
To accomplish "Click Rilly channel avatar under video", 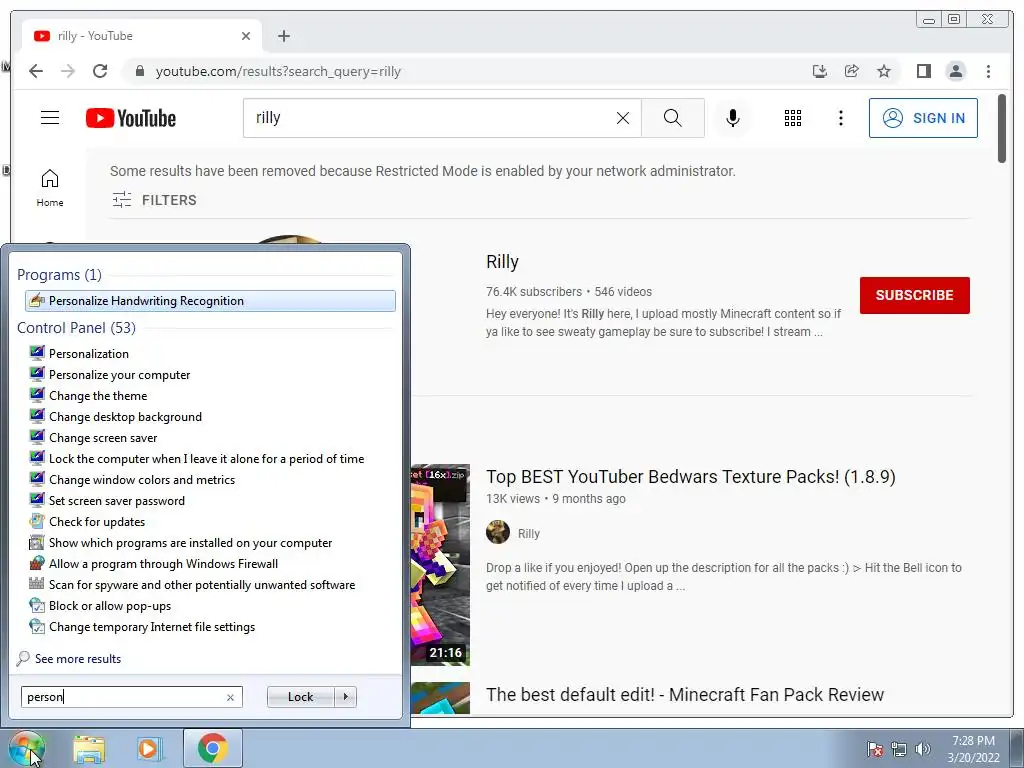I will [498, 532].
